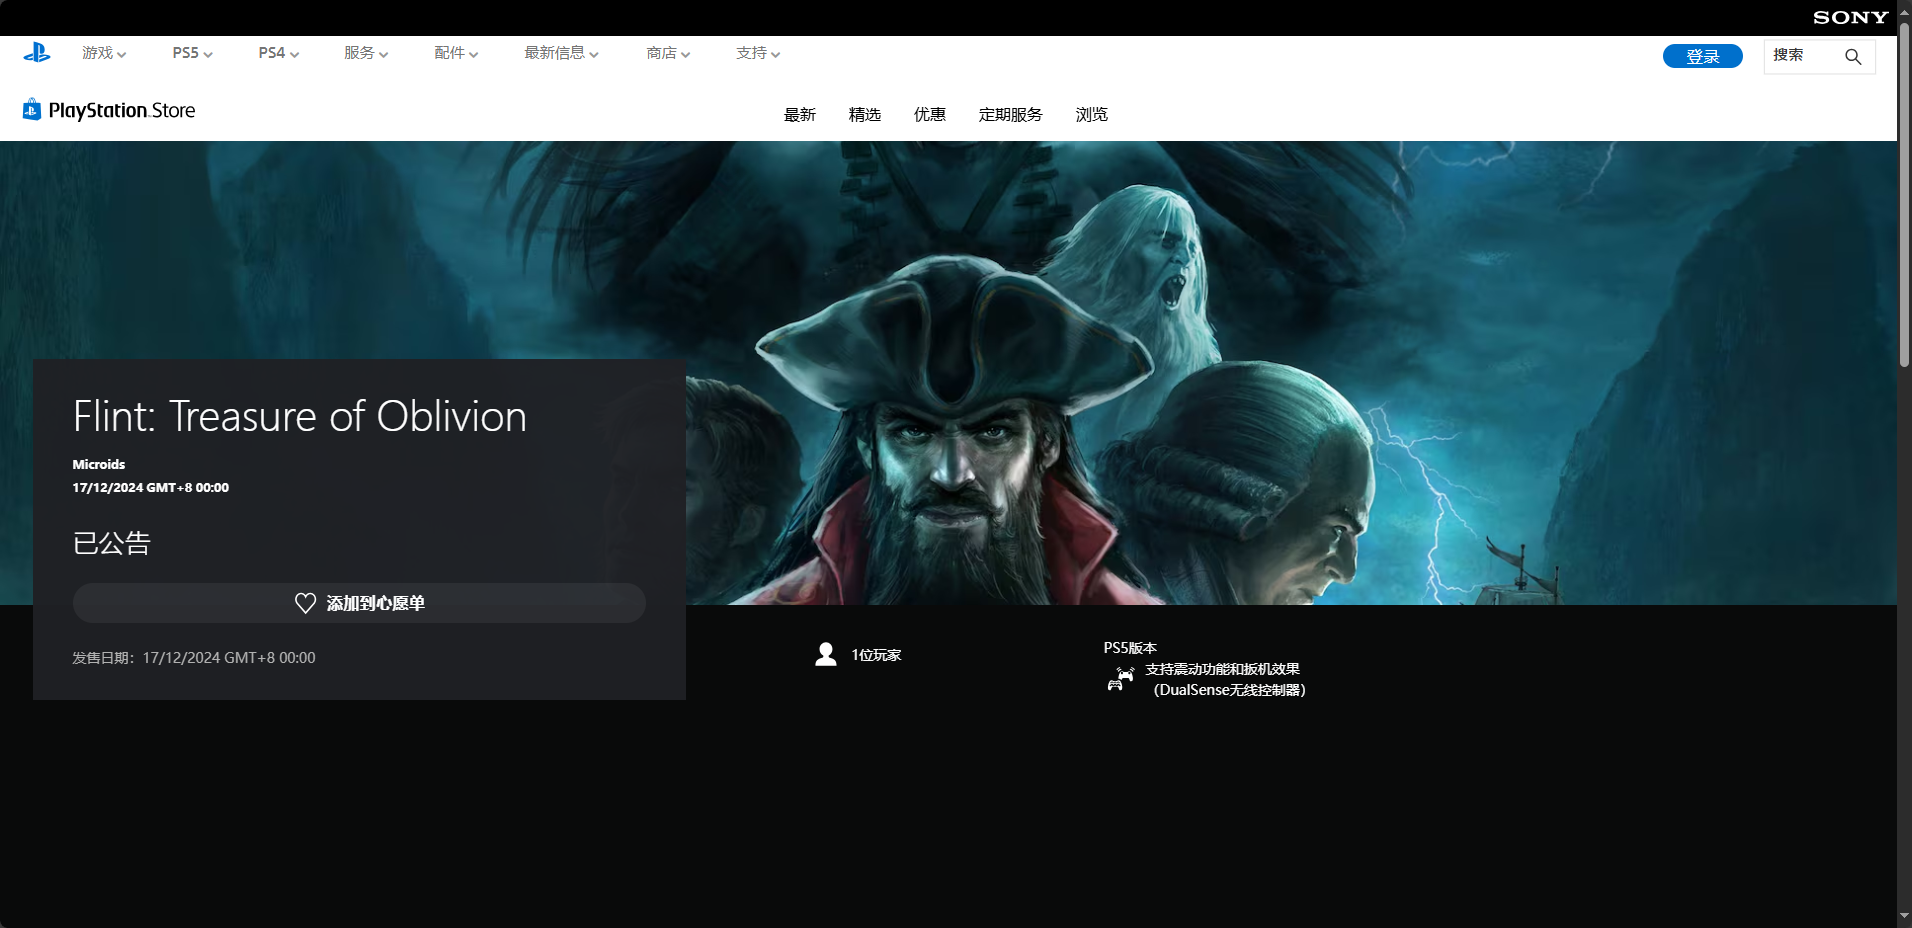
Task: Click the PS5版本 label
Action: 1130,648
